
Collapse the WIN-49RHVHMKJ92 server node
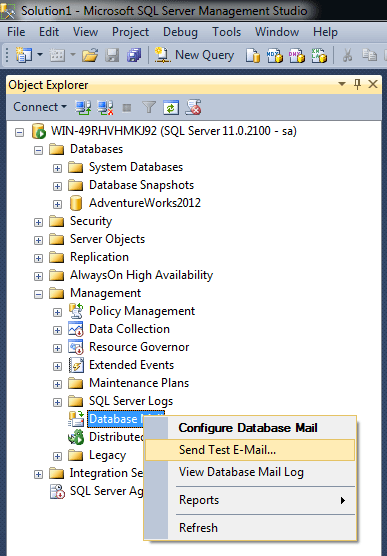tap(20, 133)
